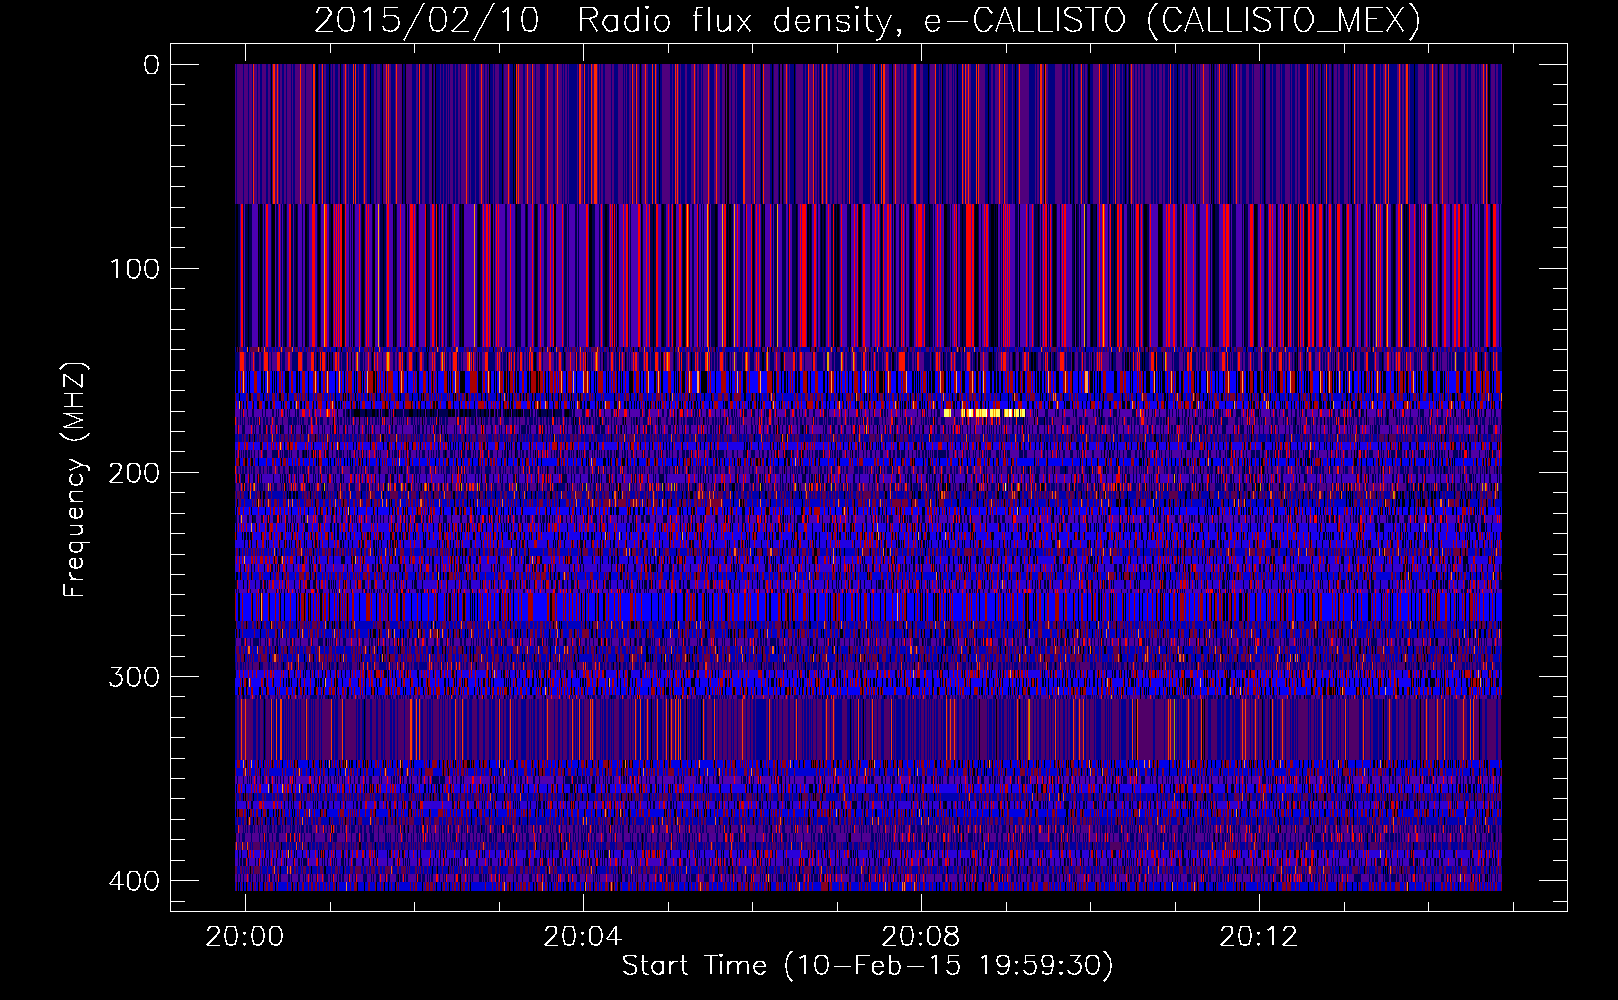Click the yellow burst feature near 170 MHz
1618x1000 pixels.
985,413
